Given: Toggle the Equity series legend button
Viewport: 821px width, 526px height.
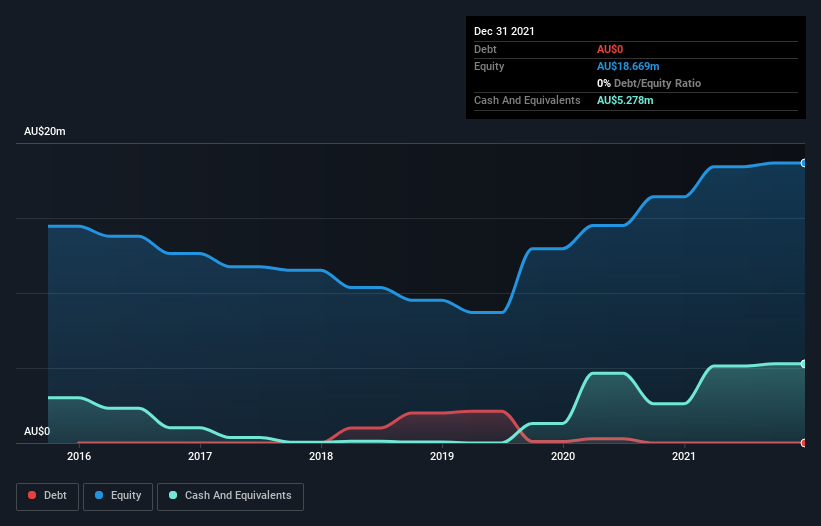Looking at the screenshot, I should pos(118,496).
